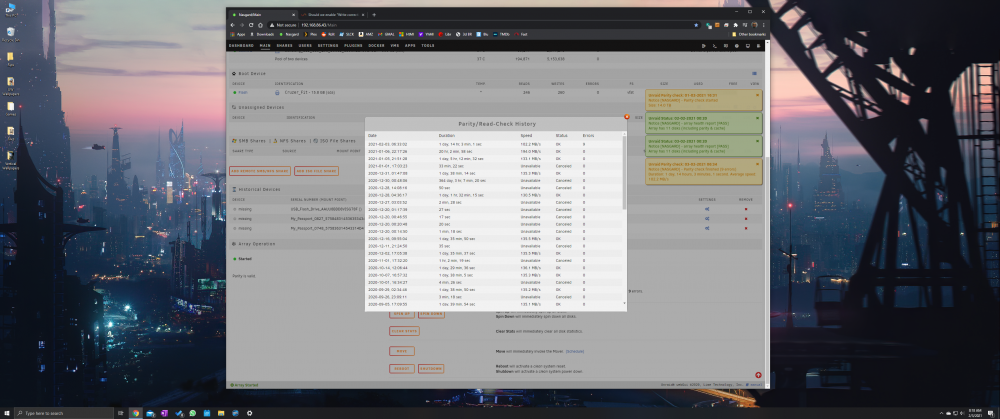1000x419 pixels.
Task: Open the Flash boot device link
Action: coord(243,92)
